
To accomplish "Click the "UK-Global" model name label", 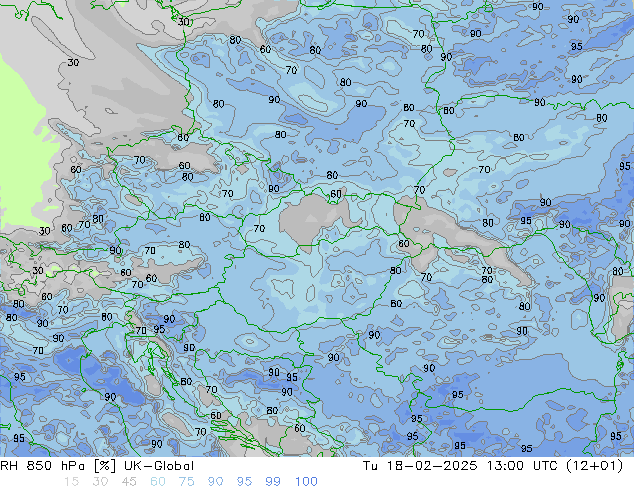I will 159,466.
